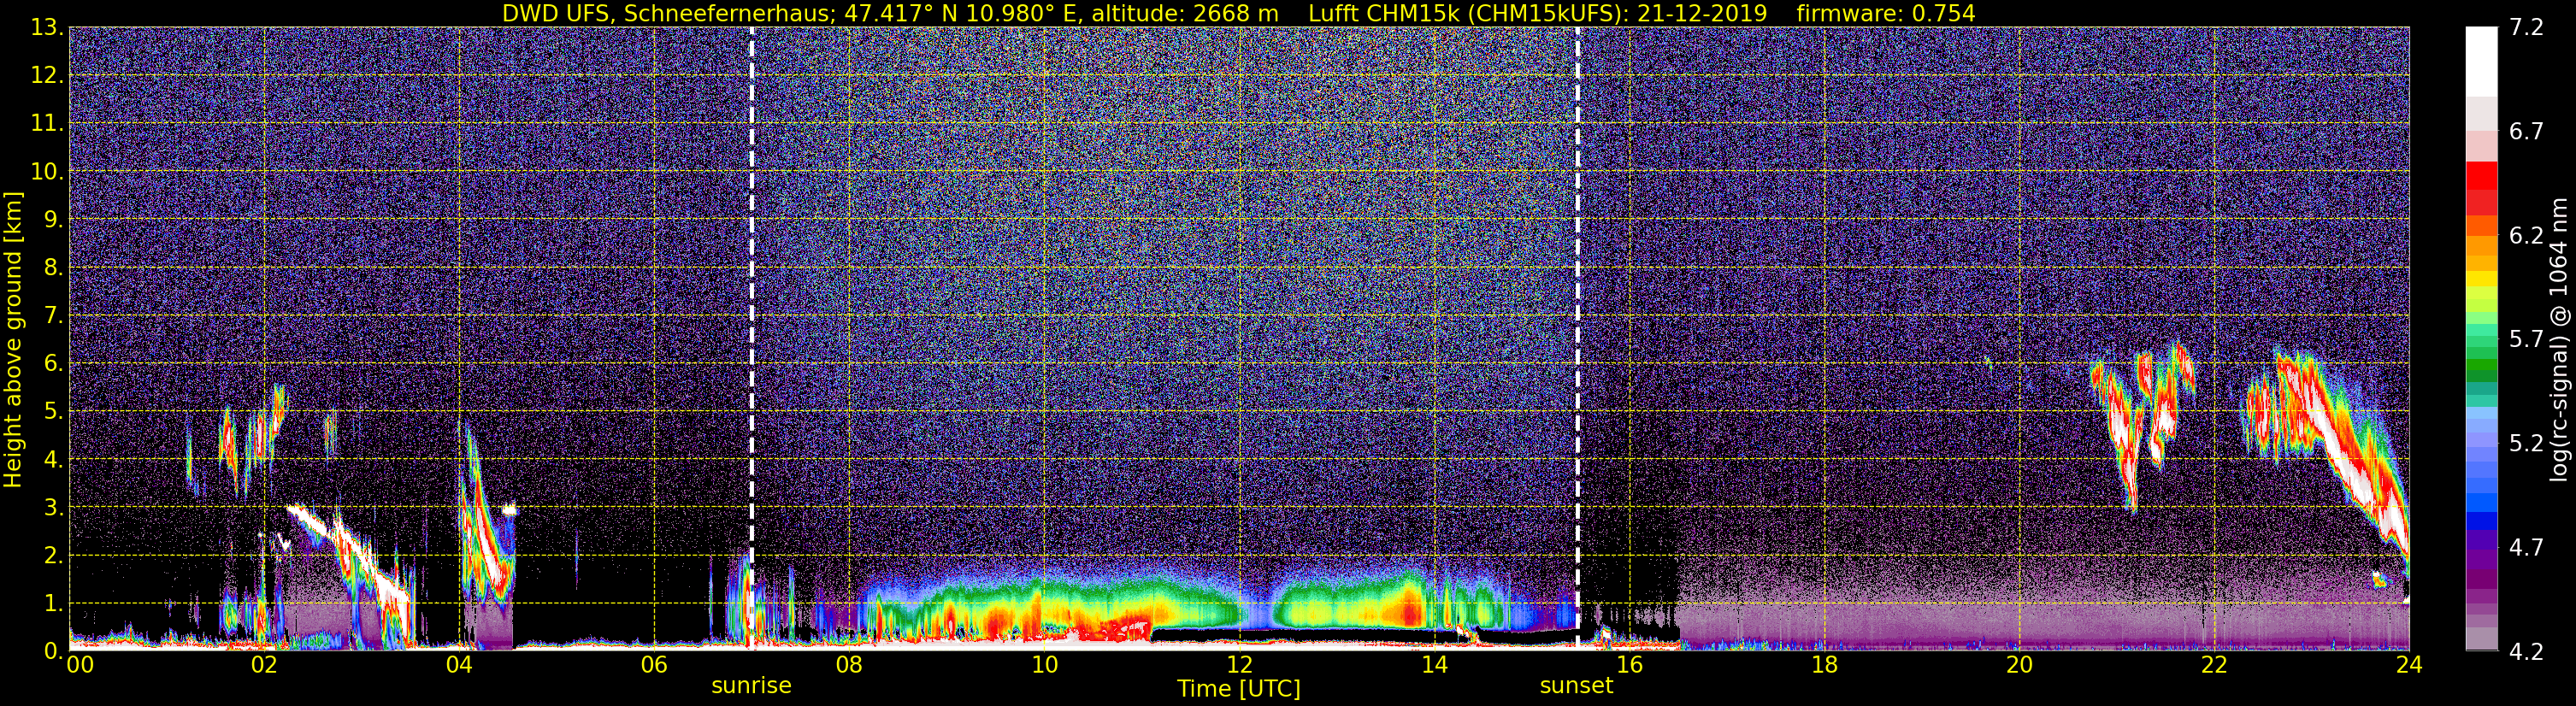Click the 11. height tick label
2576x706 pixels.
click(47, 123)
